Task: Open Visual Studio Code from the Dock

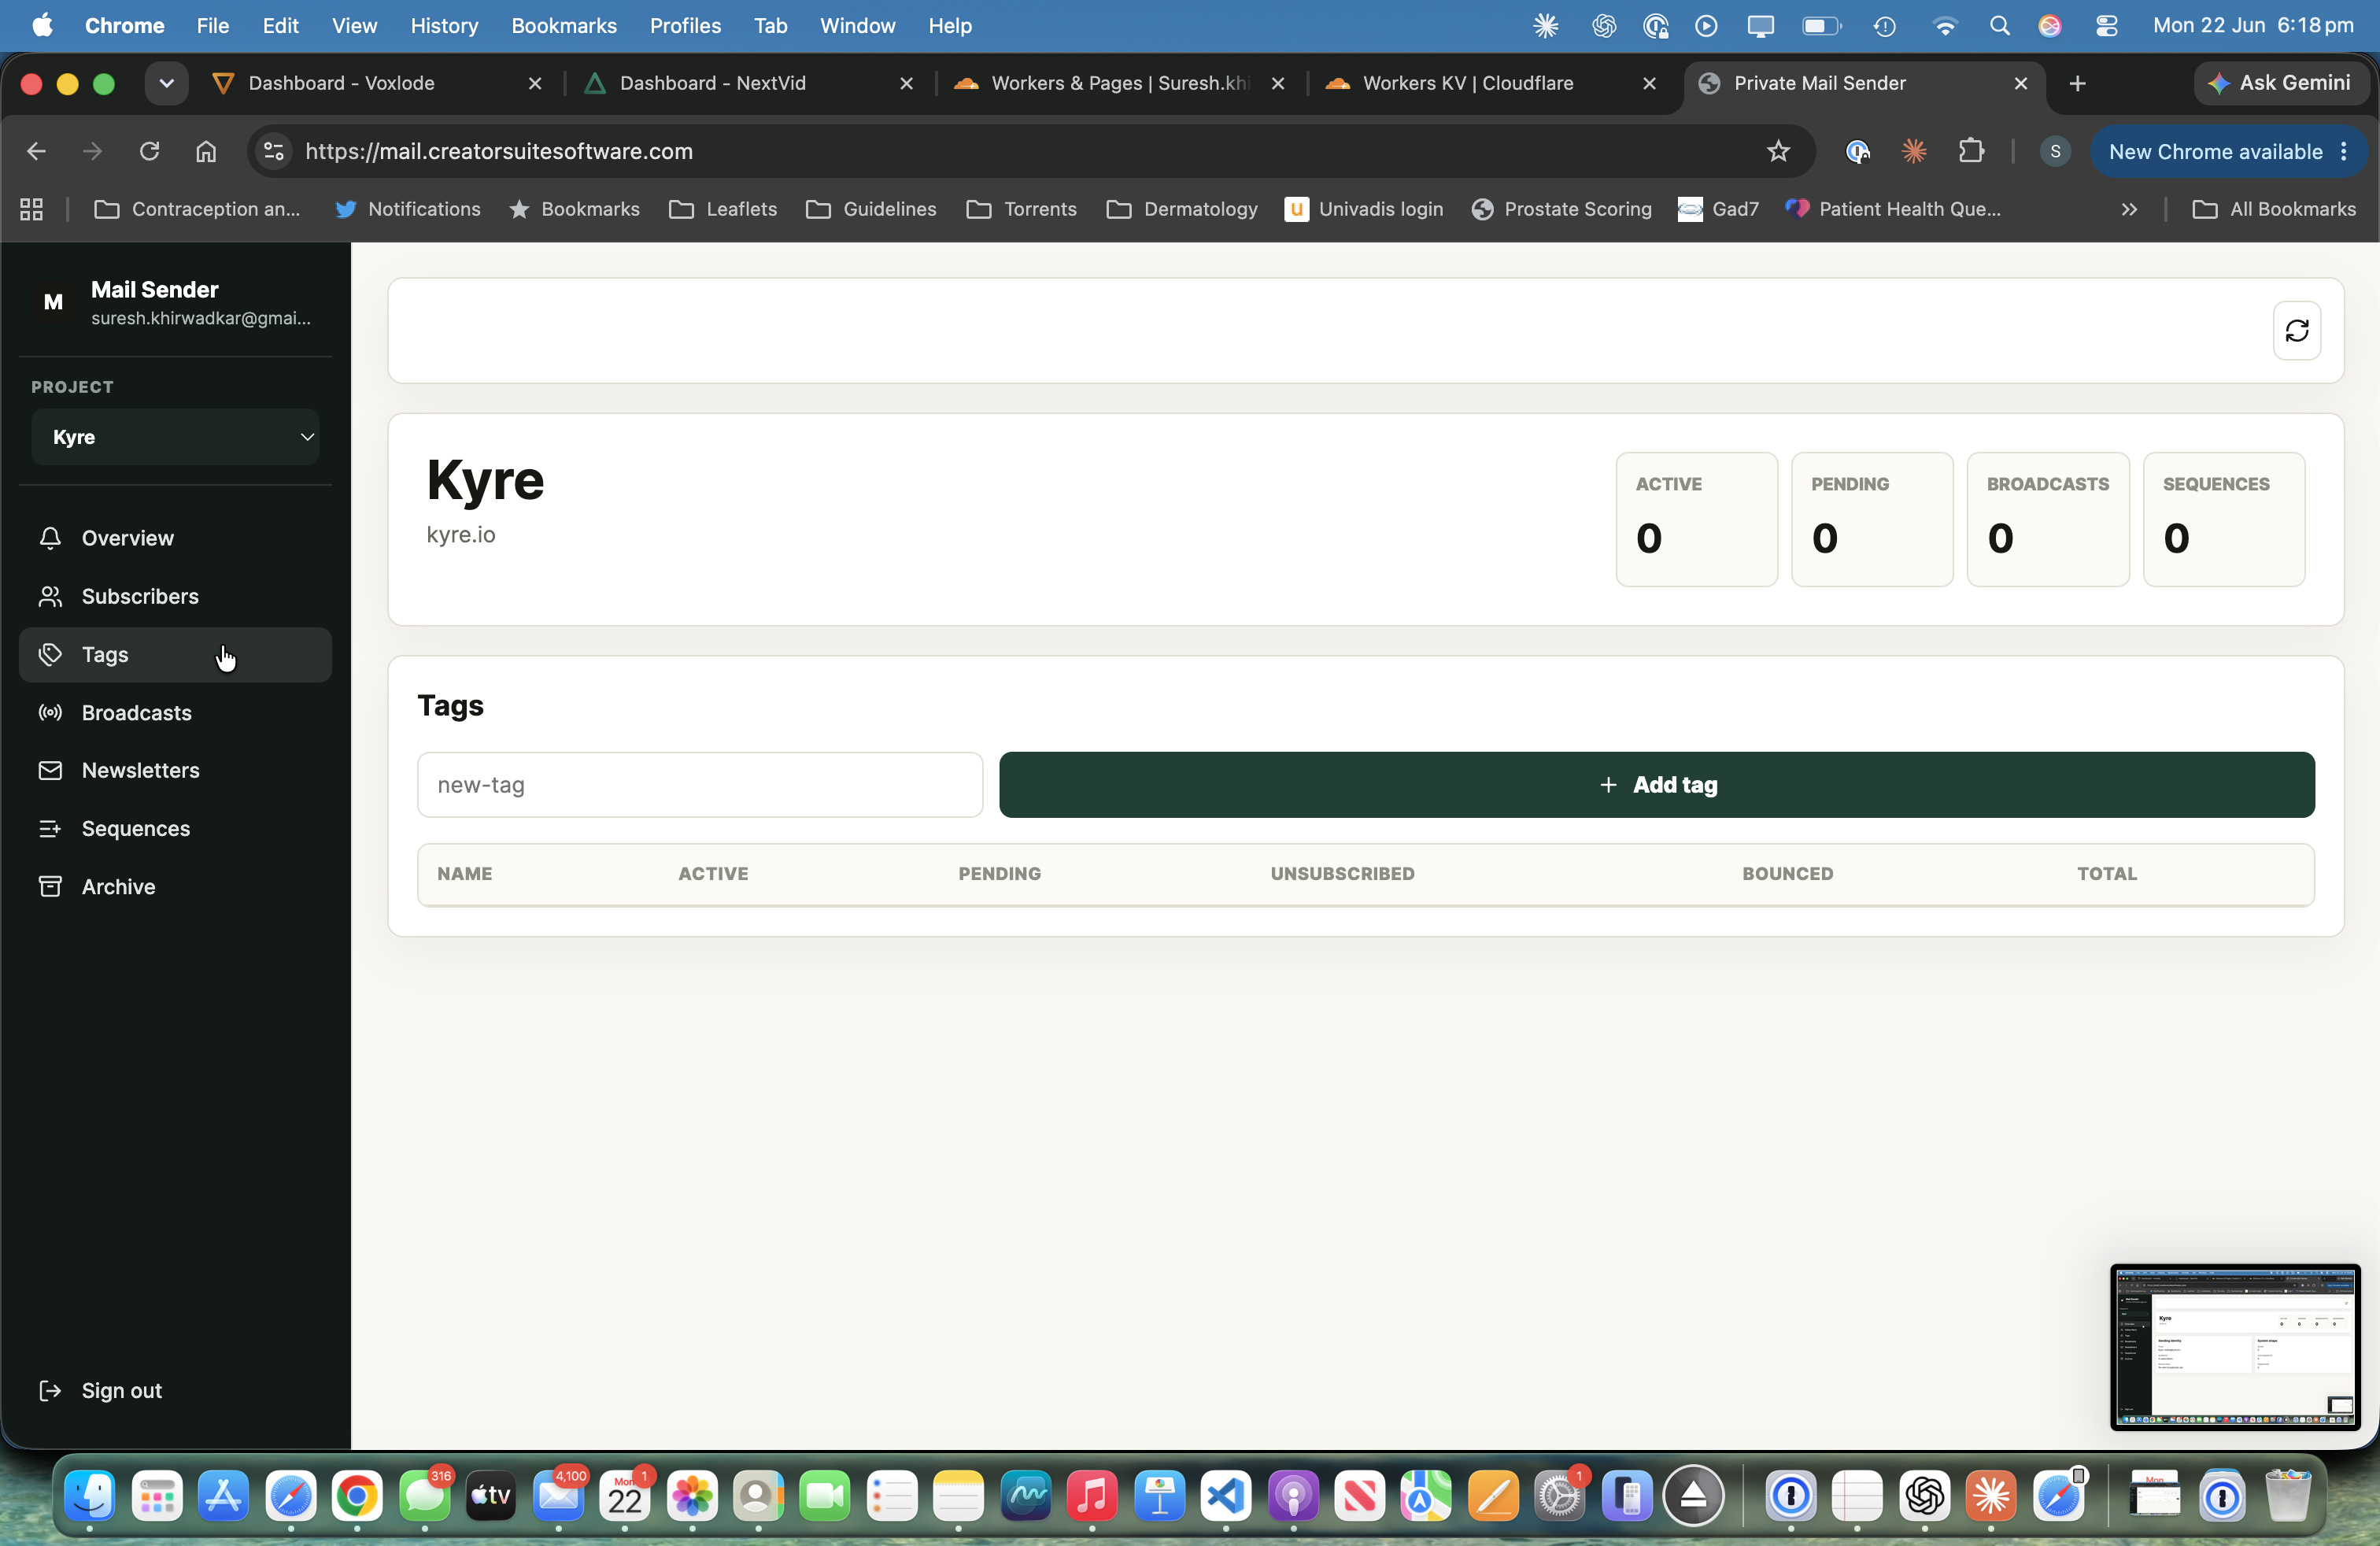Action: tap(1226, 1496)
